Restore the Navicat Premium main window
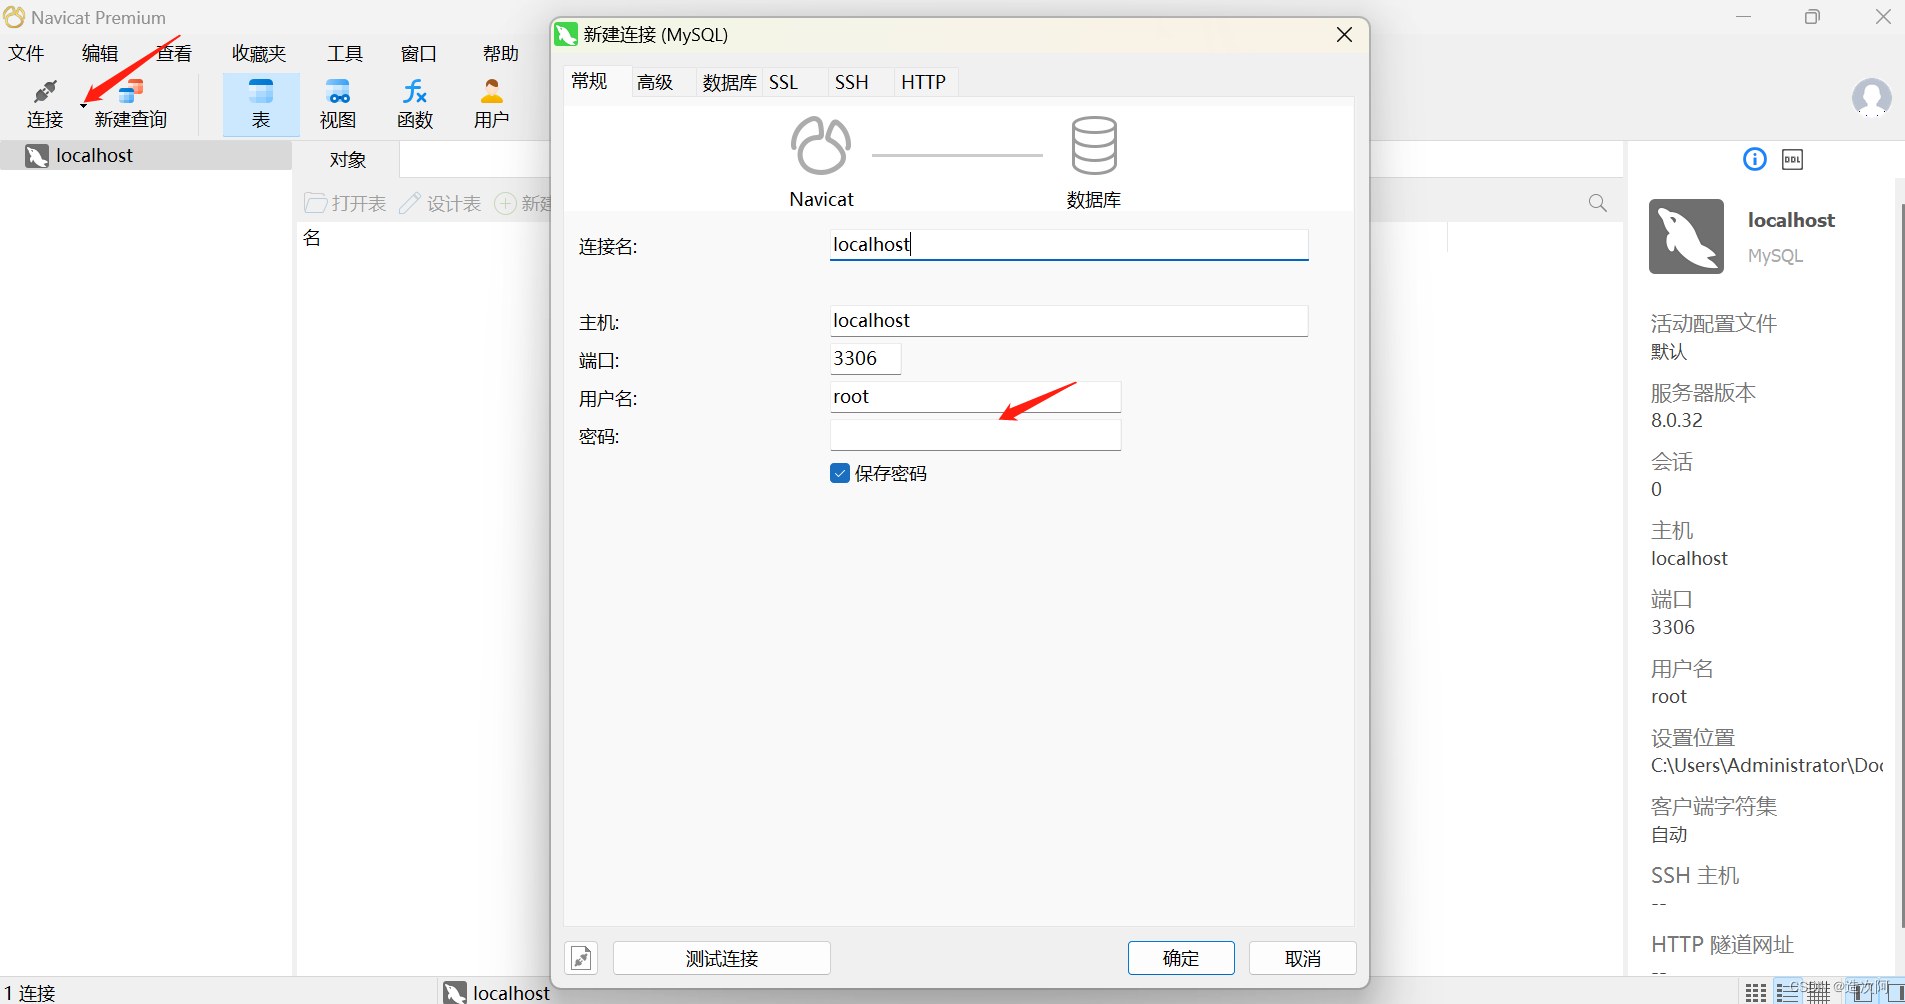This screenshot has height=1004, width=1905. 1812,17
